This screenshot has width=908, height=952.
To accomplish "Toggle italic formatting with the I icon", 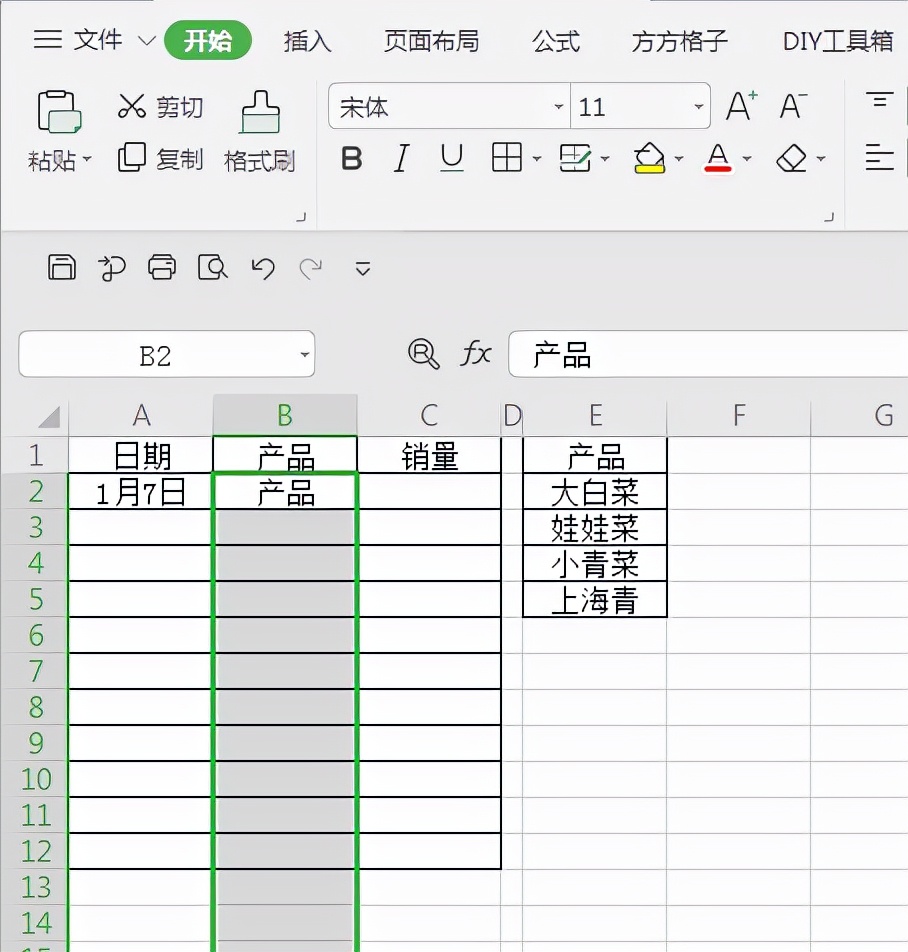I will click(x=400, y=158).
